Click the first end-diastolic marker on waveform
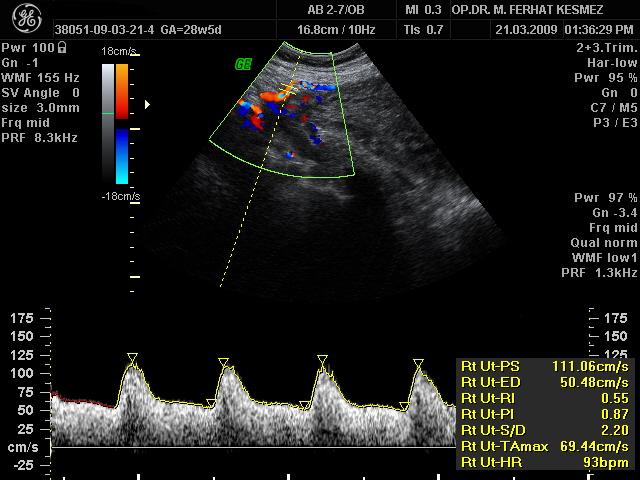The image size is (640, 480). pyautogui.click(x=211, y=403)
